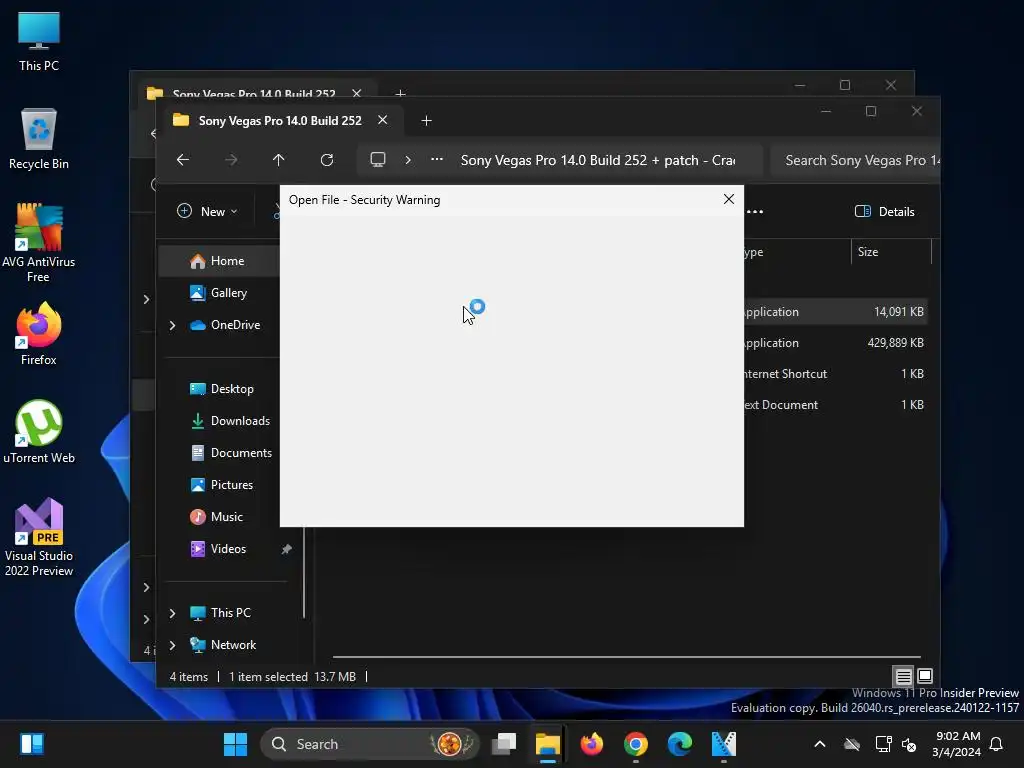This screenshot has height=768, width=1024.
Task: Click the muted volume tray icon
Action: tap(908, 744)
